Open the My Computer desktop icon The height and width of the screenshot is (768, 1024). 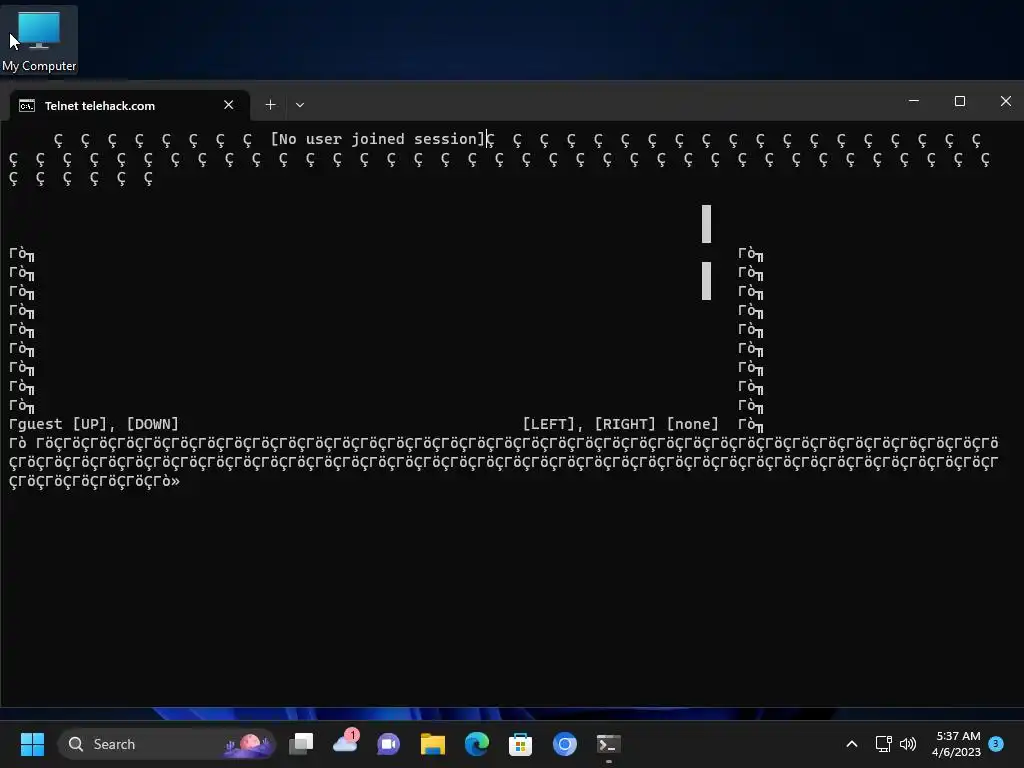click(39, 40)
